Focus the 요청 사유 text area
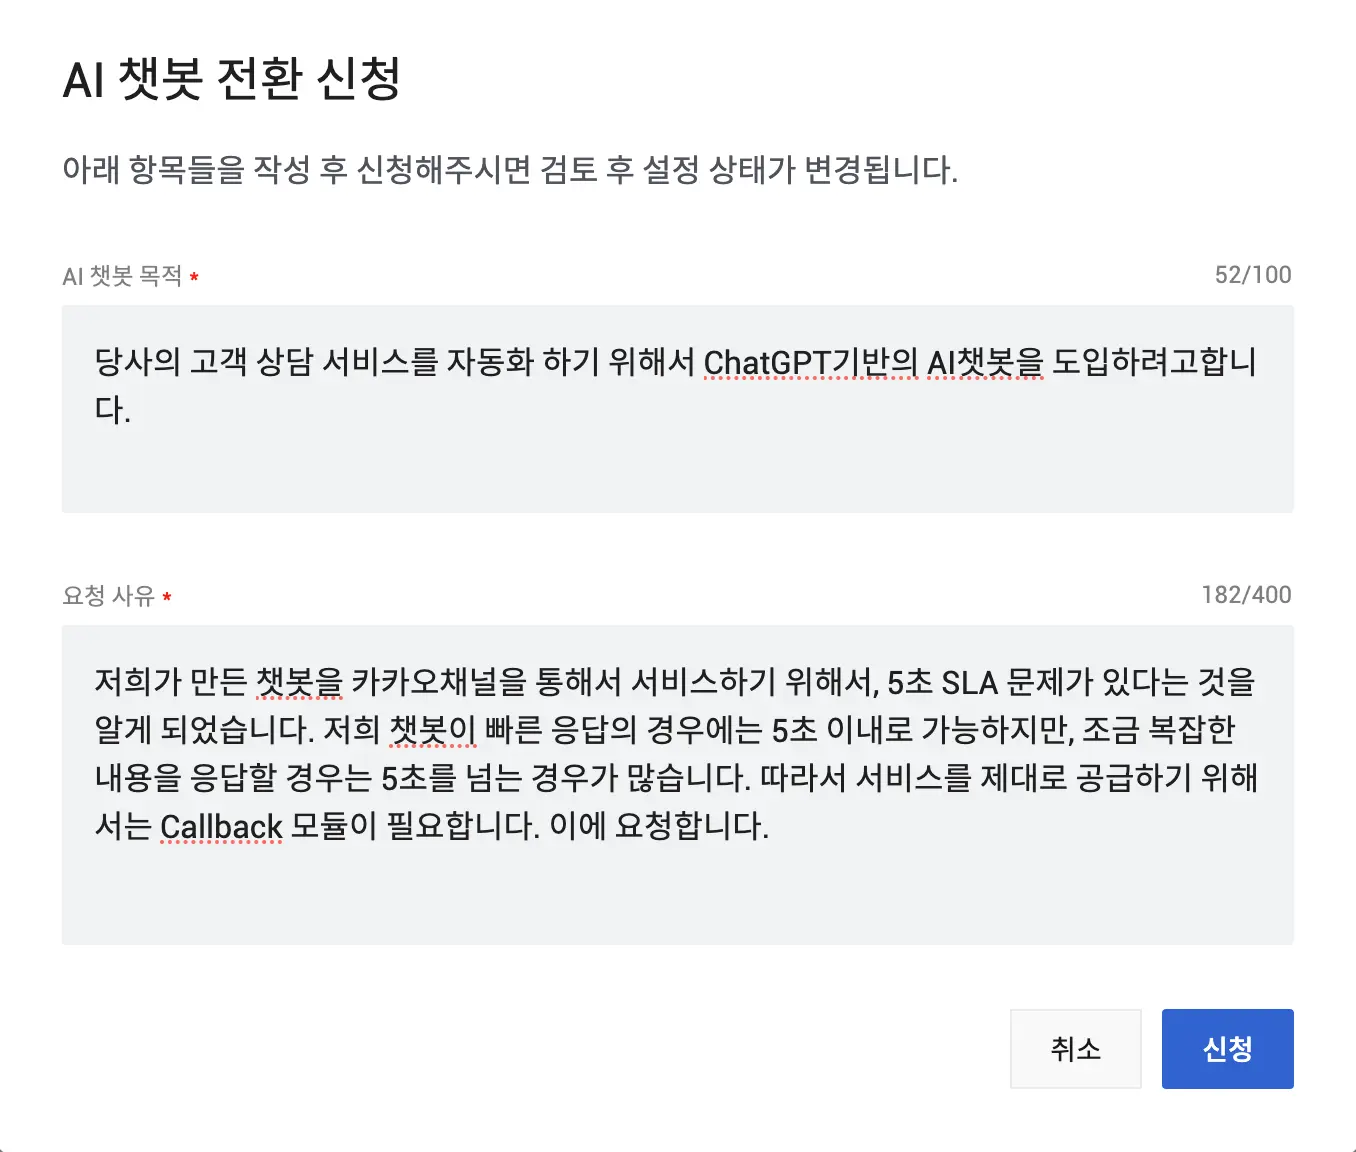The image size is (1356, 1152). 678,785
